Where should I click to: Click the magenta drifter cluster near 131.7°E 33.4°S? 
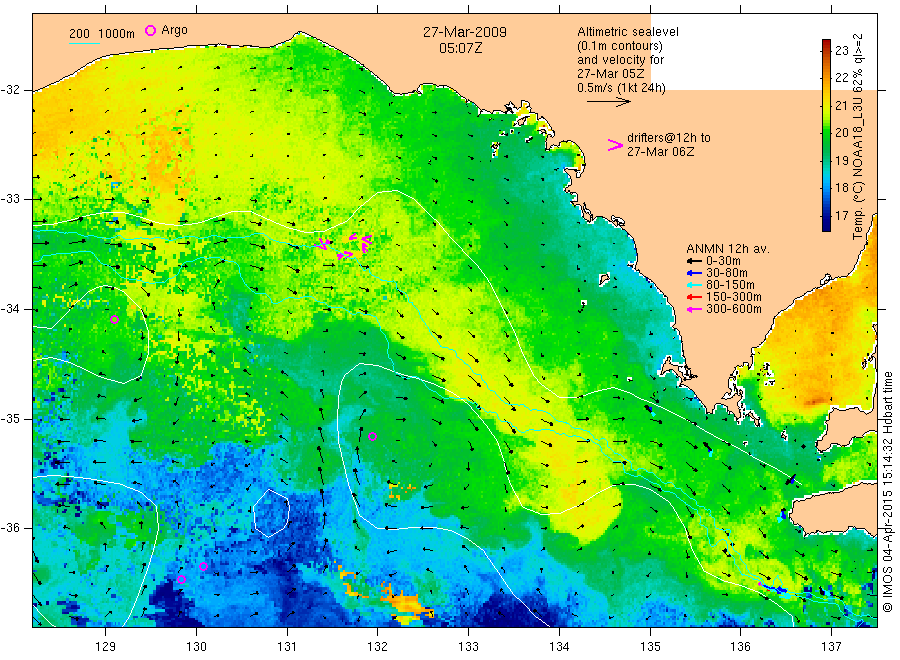[345, 245]
